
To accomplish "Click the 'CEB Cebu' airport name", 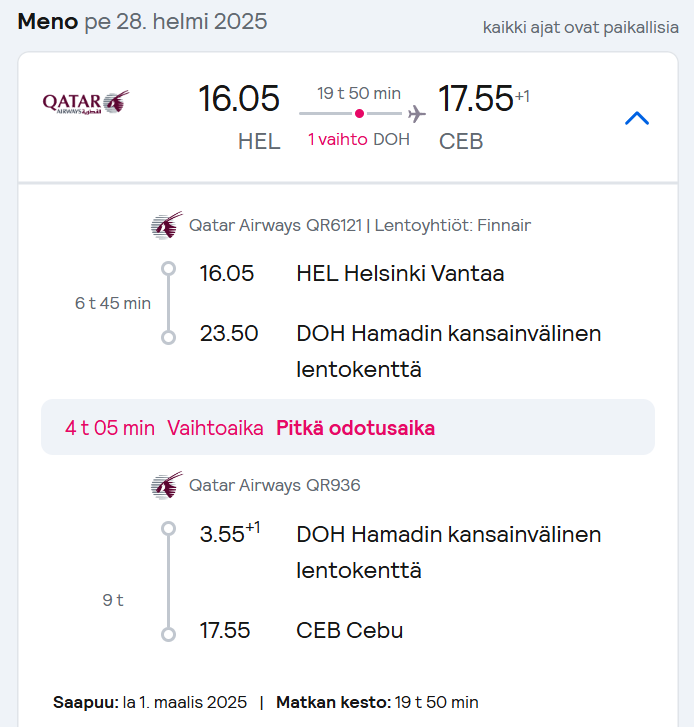I will pyautogui.click(x=350, y=631).
